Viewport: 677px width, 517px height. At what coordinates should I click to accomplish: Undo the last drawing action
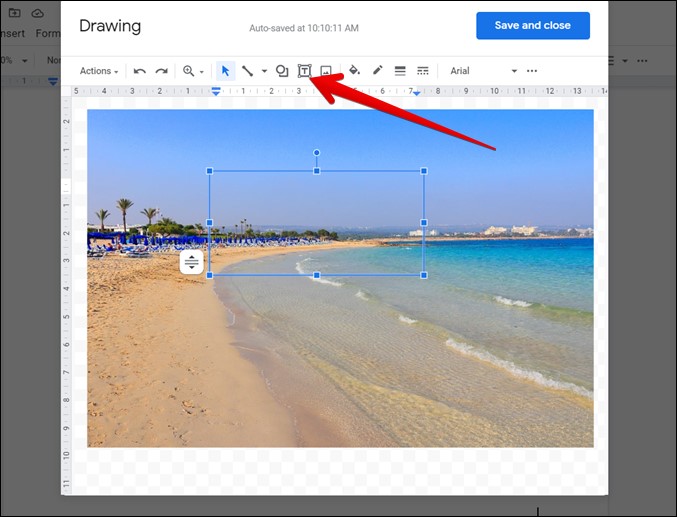[x=139, y=71]
